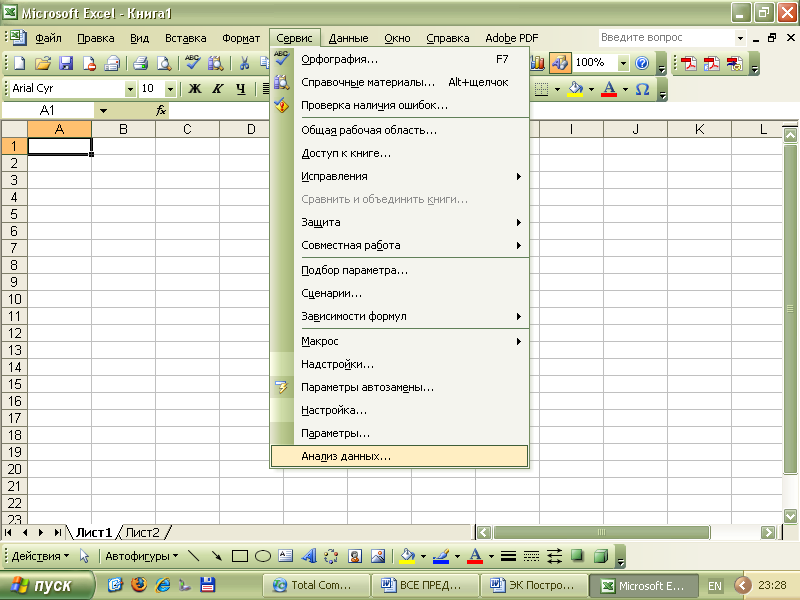Print using the printer icon
Screen dimensions: 800x600
coord(140,63)
